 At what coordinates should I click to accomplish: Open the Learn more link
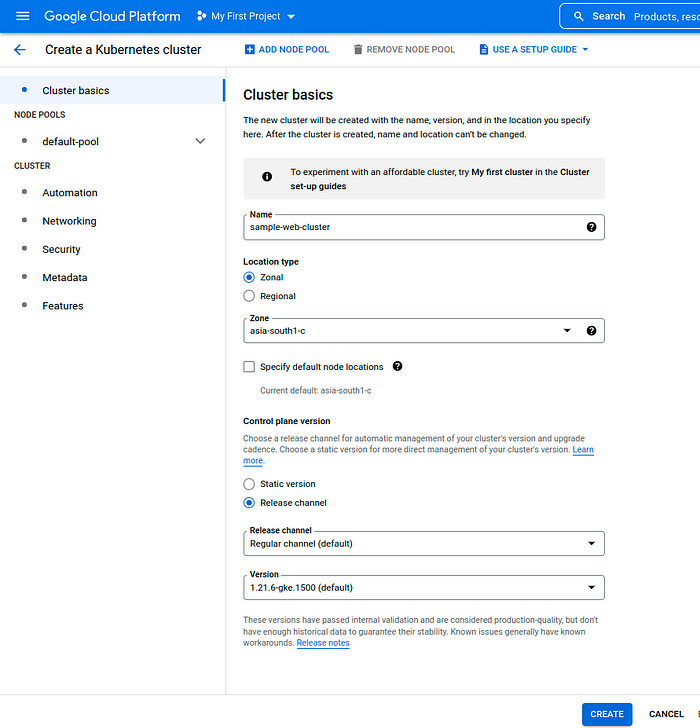[583, 449]
